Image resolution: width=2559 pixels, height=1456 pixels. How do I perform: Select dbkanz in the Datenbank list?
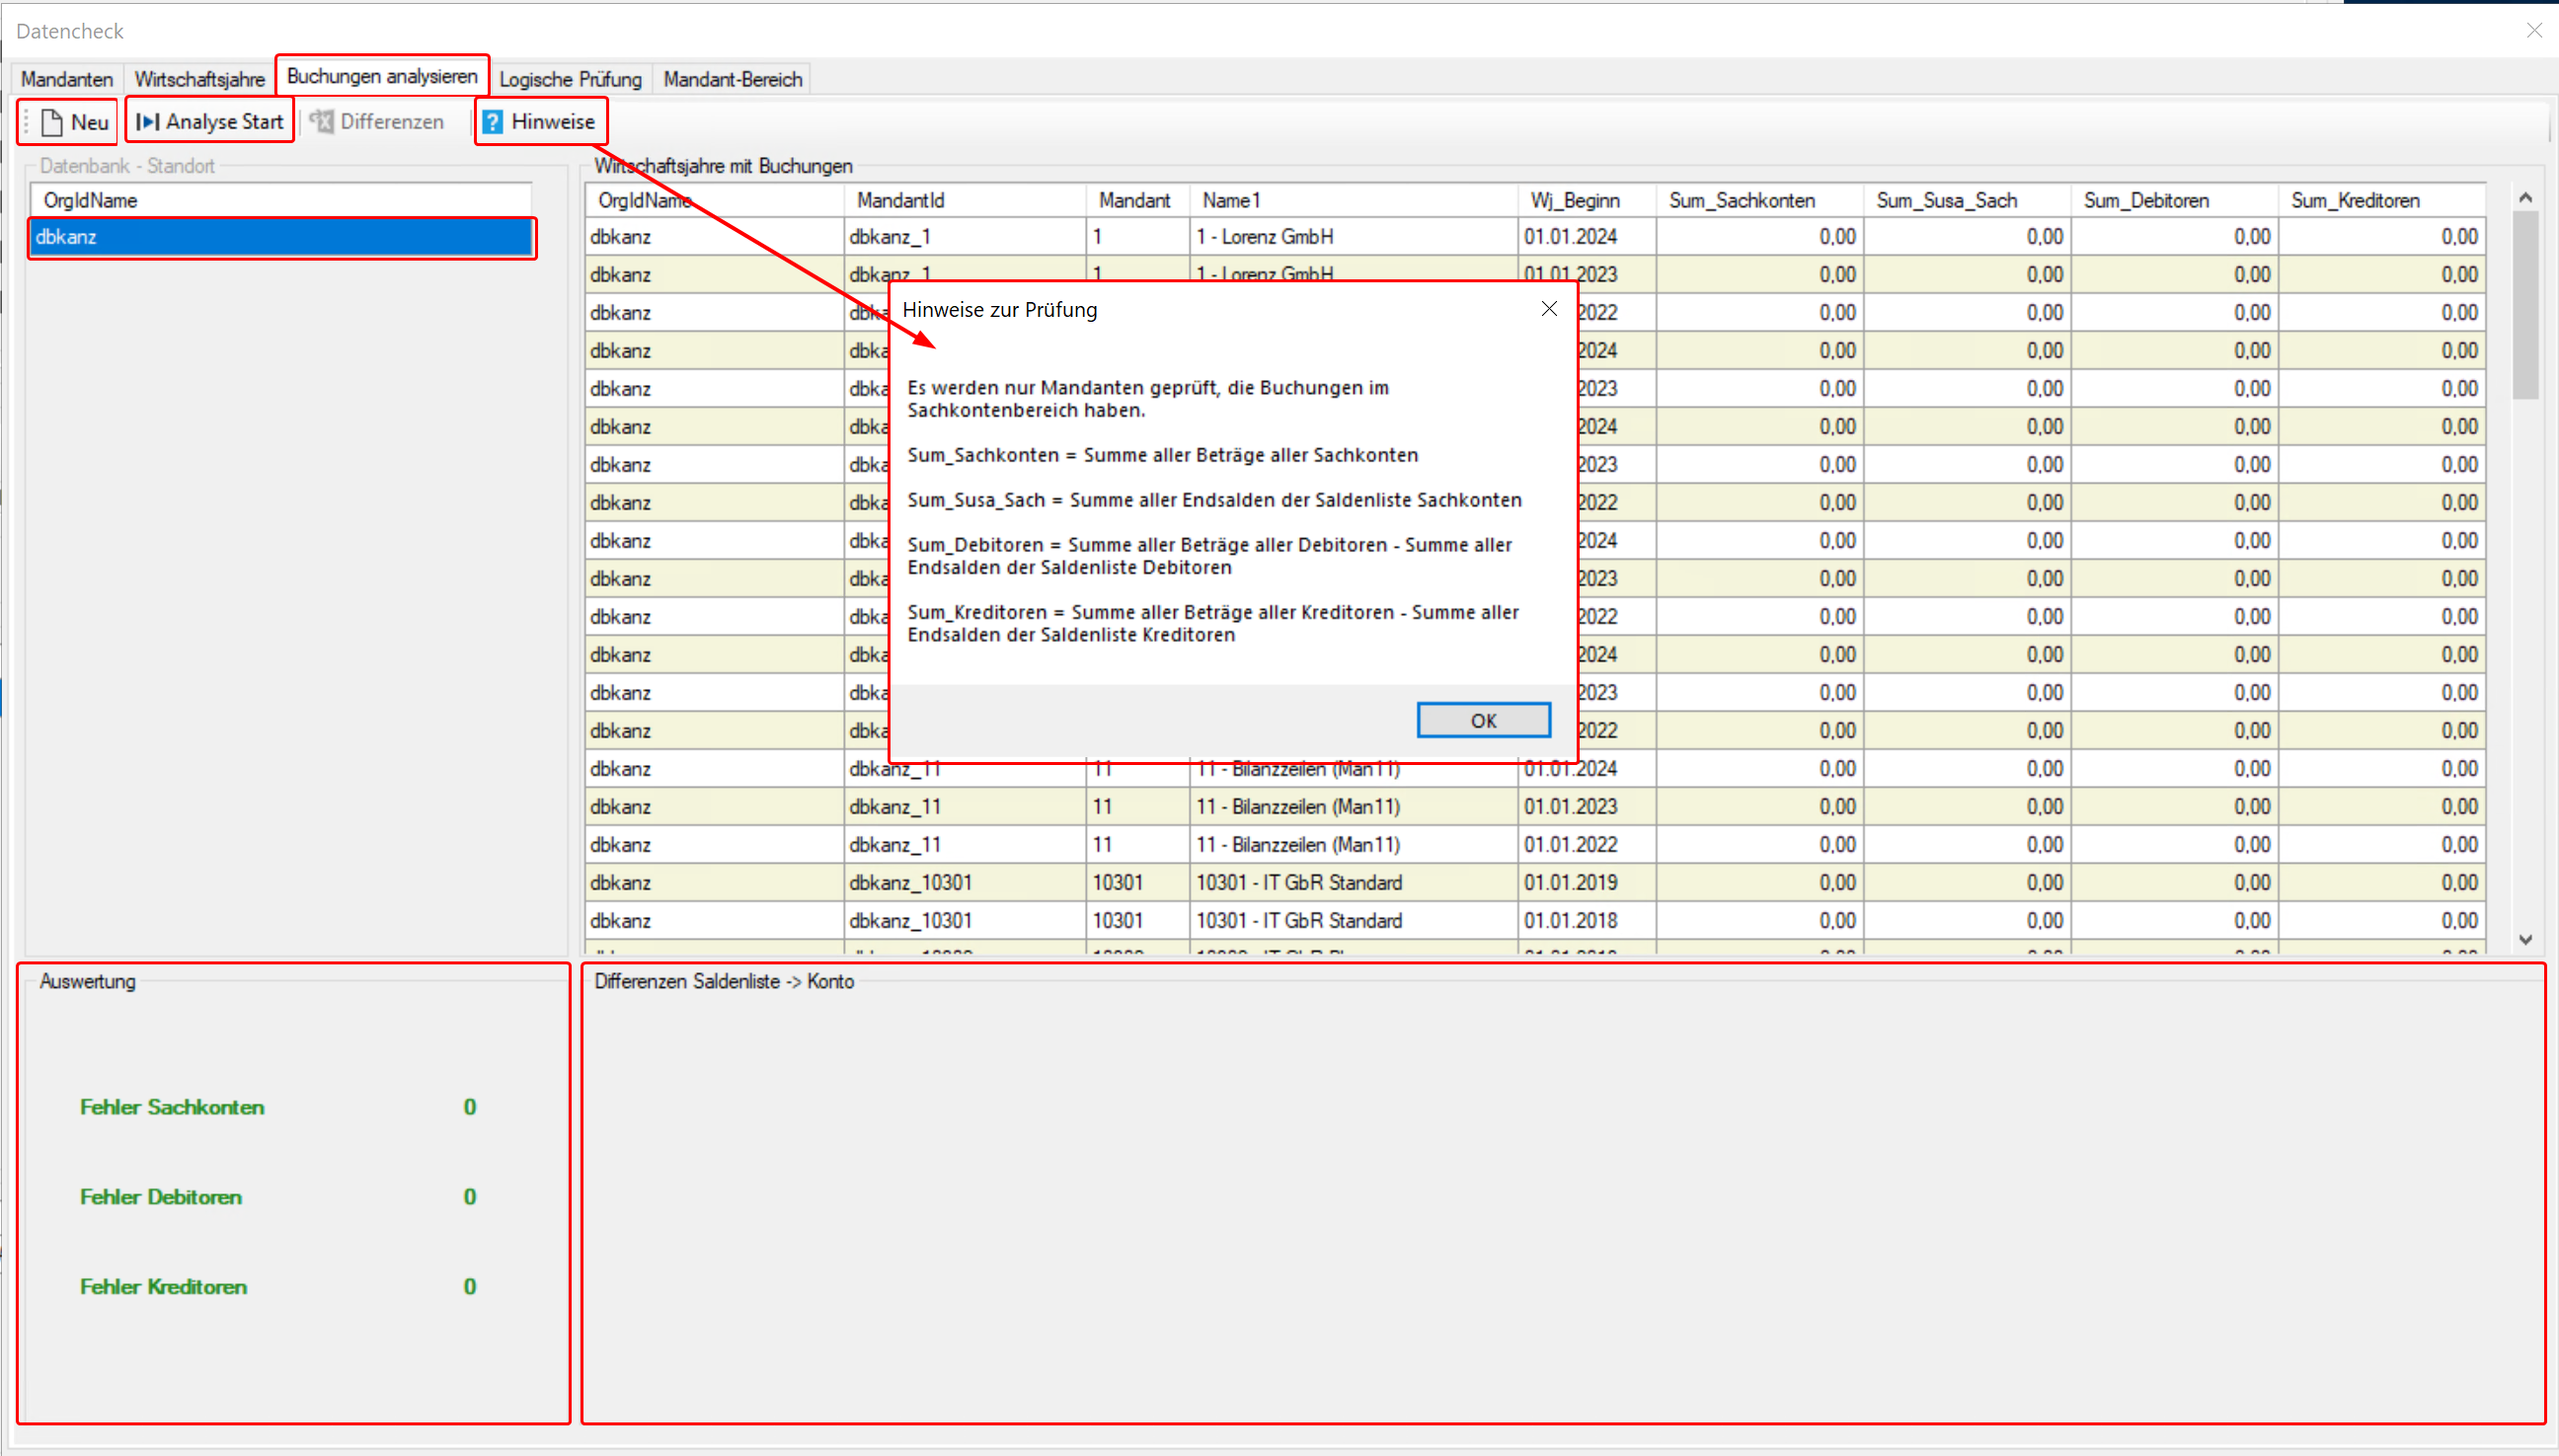(281, 237)
